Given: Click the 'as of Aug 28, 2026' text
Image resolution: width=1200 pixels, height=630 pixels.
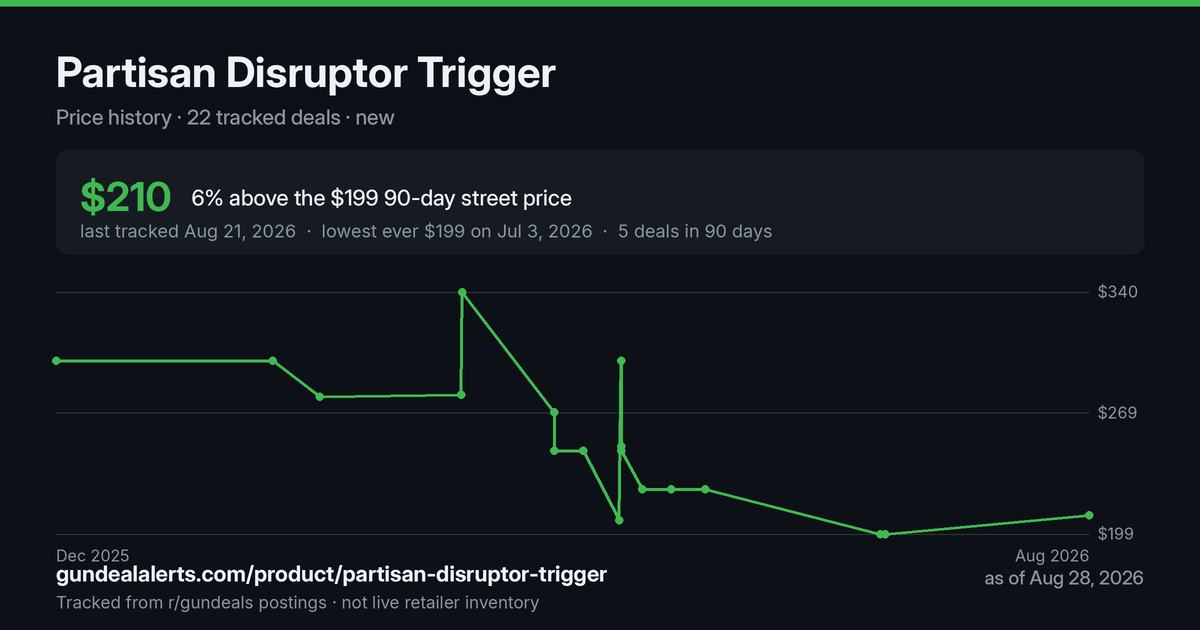Looking at the screenshot, I should coord(1064,578).
